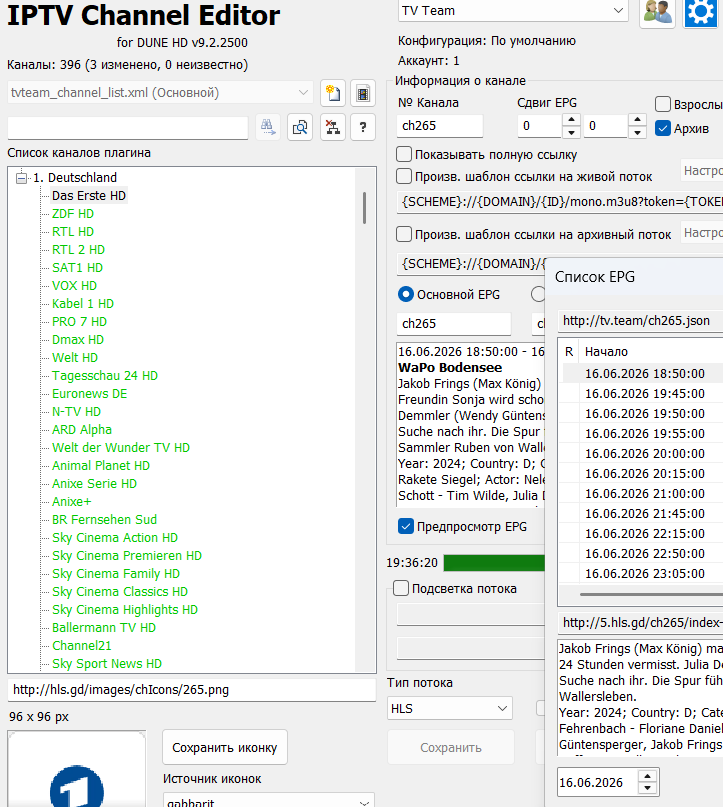Image resolution: width=723 pixels, height=807 pixels.
Task: Click the channel tree vertical scrollbar
Action: [364, 208]
